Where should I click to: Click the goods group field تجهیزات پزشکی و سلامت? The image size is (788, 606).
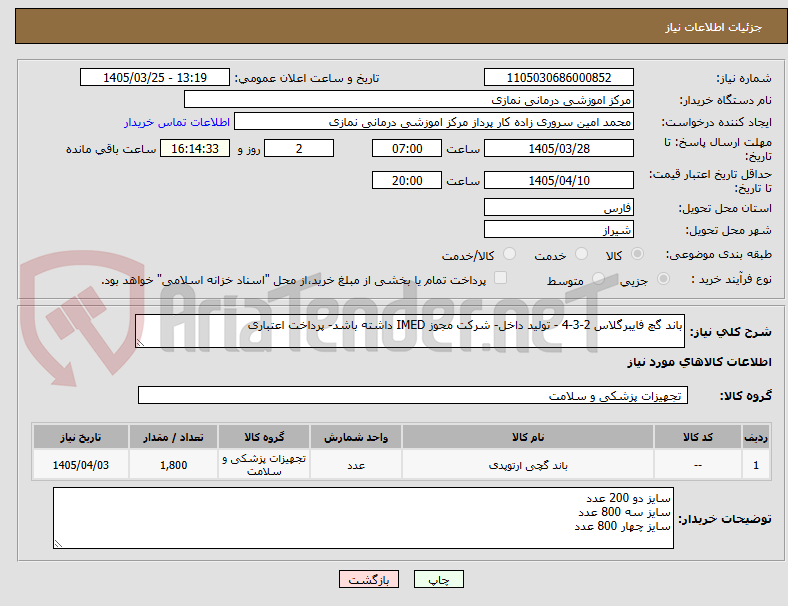(413, 395)
